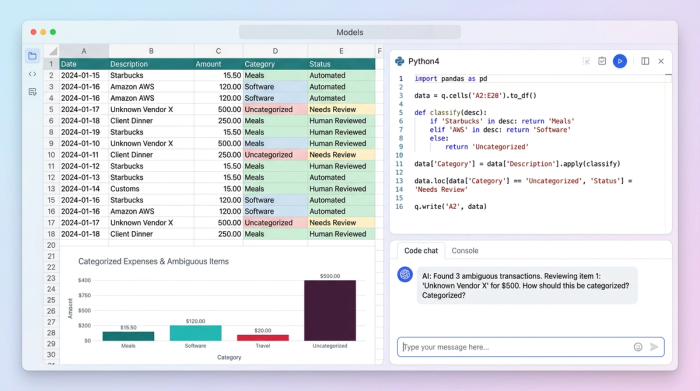Select row 5 Uncategorized category cell

[x=275, y=109]
